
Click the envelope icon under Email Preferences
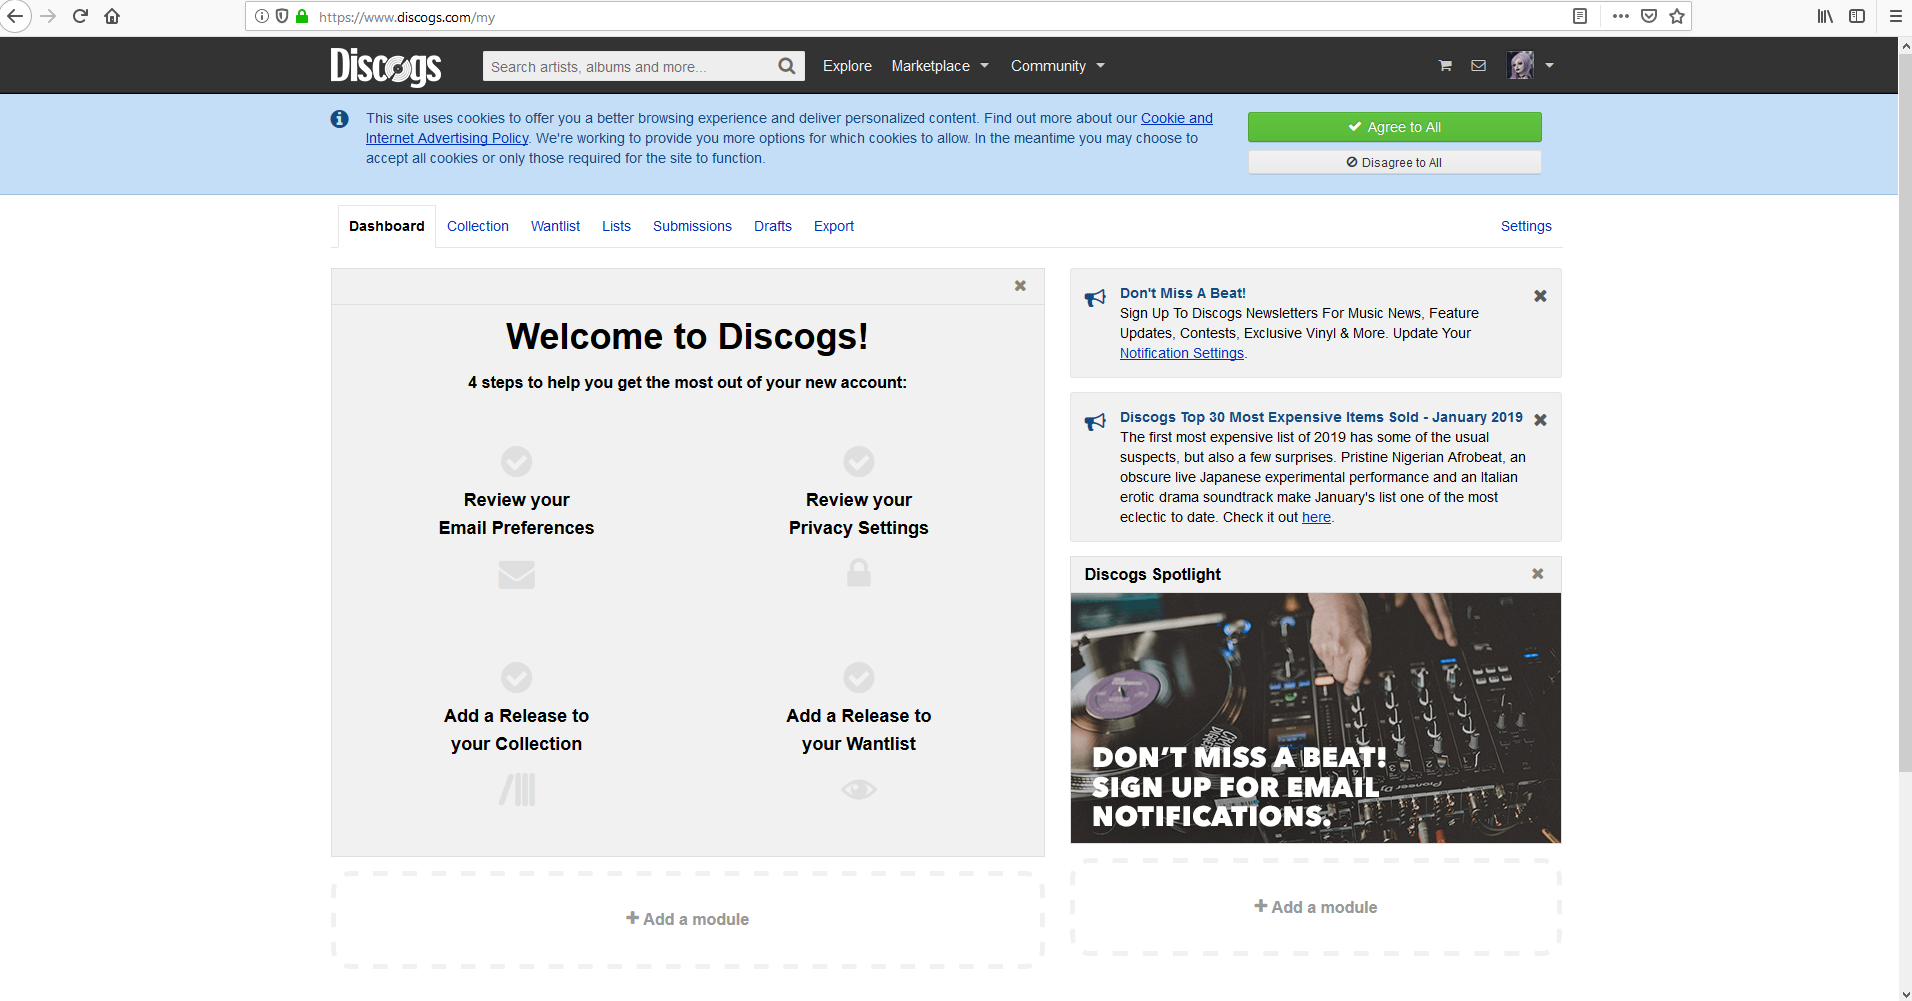[x=516, y=575]
